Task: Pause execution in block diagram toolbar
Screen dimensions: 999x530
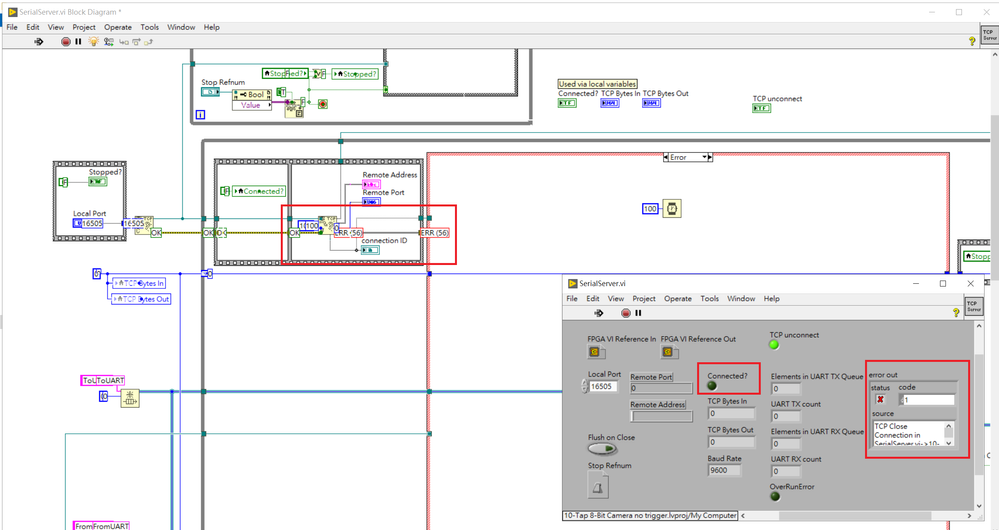Action: [78, 41]
